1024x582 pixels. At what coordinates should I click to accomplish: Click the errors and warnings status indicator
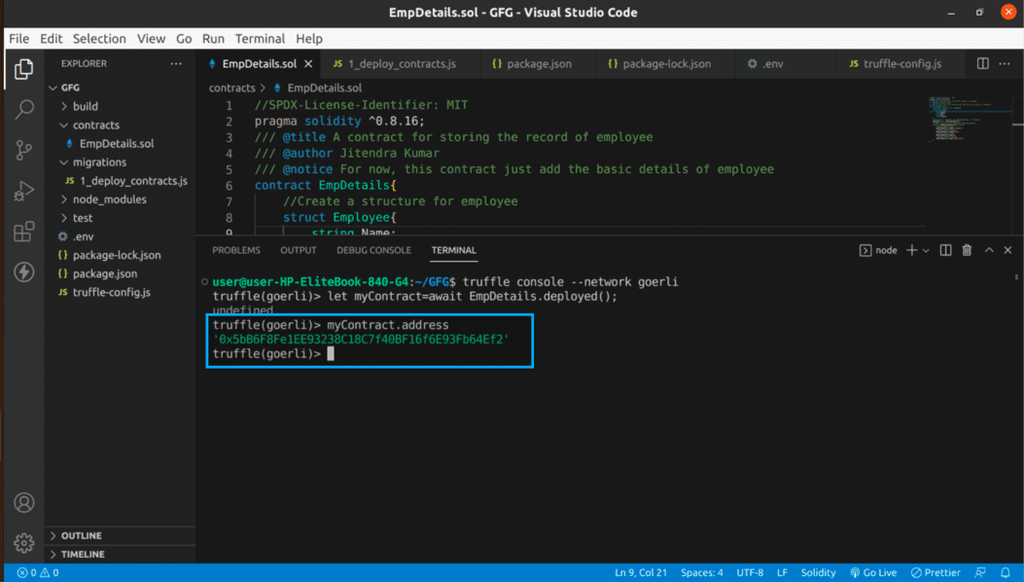pos(38,572)
